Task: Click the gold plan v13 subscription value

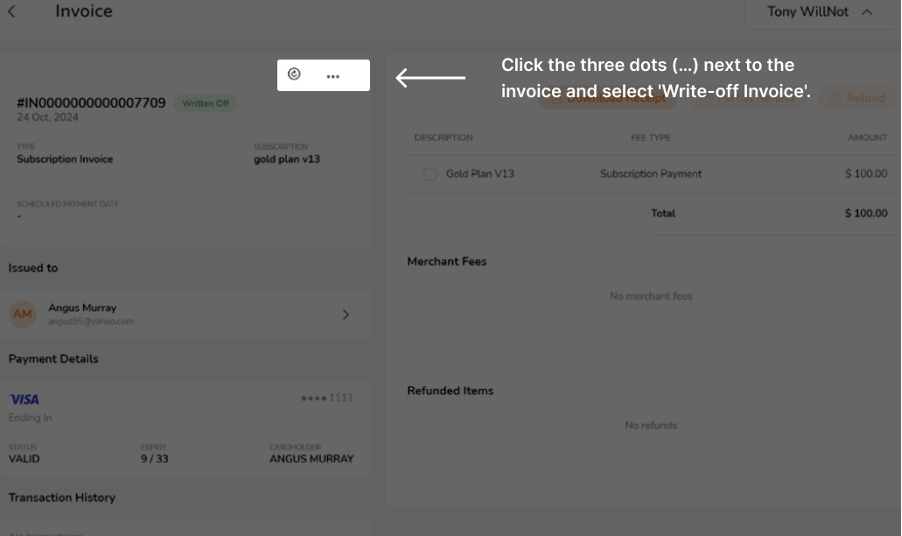Action: point(286,159)
